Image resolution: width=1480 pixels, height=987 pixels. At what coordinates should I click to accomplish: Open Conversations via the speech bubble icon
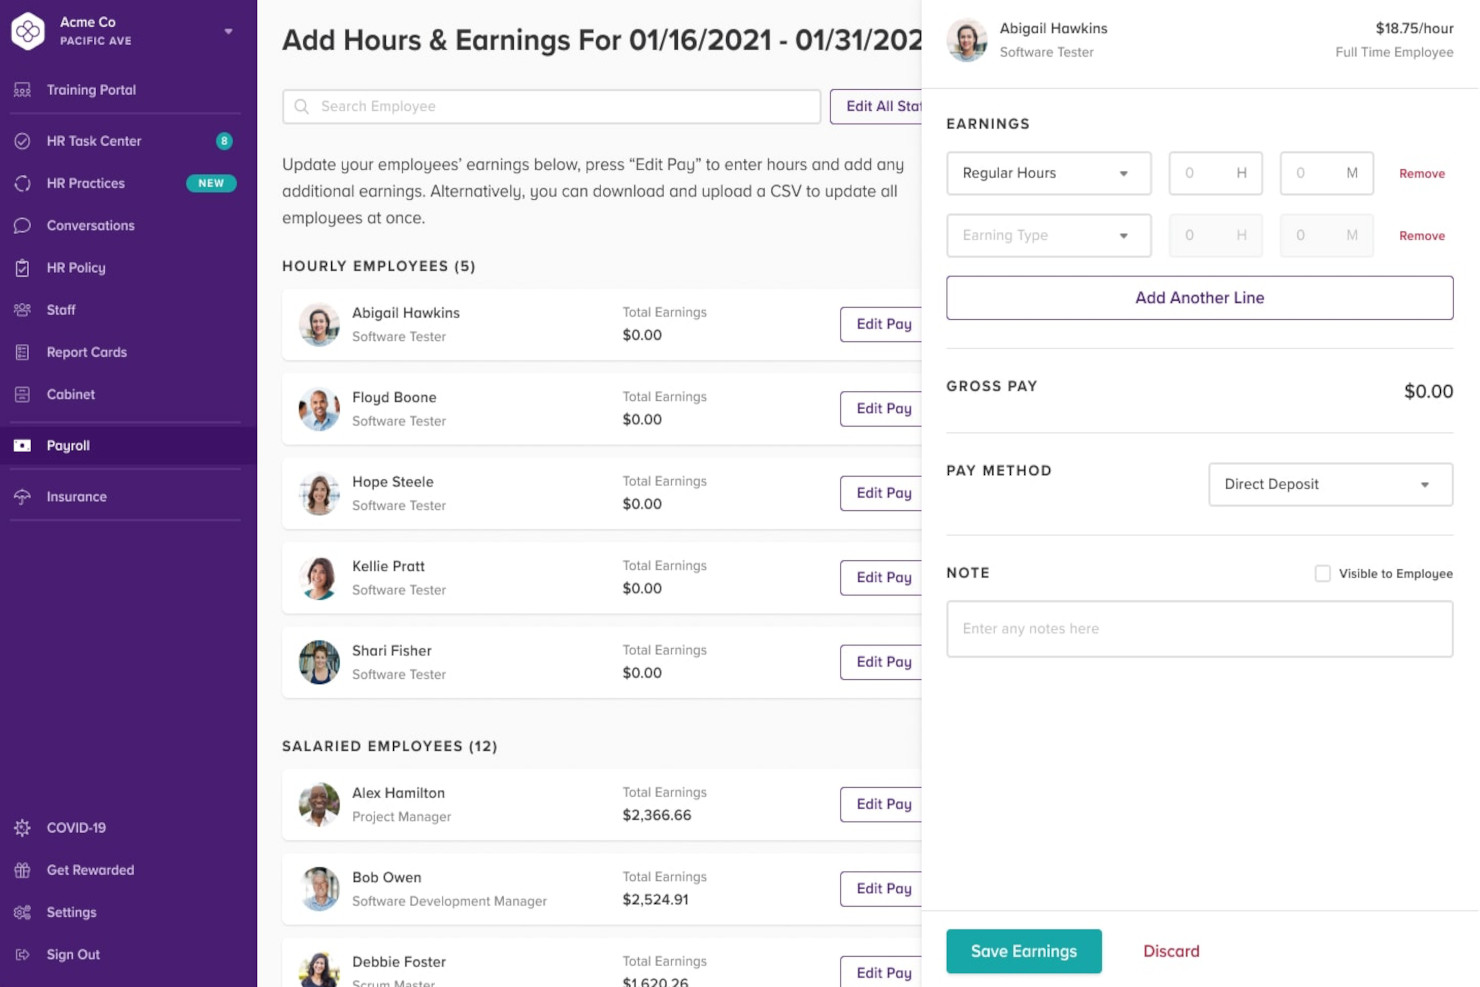(22, 226)
